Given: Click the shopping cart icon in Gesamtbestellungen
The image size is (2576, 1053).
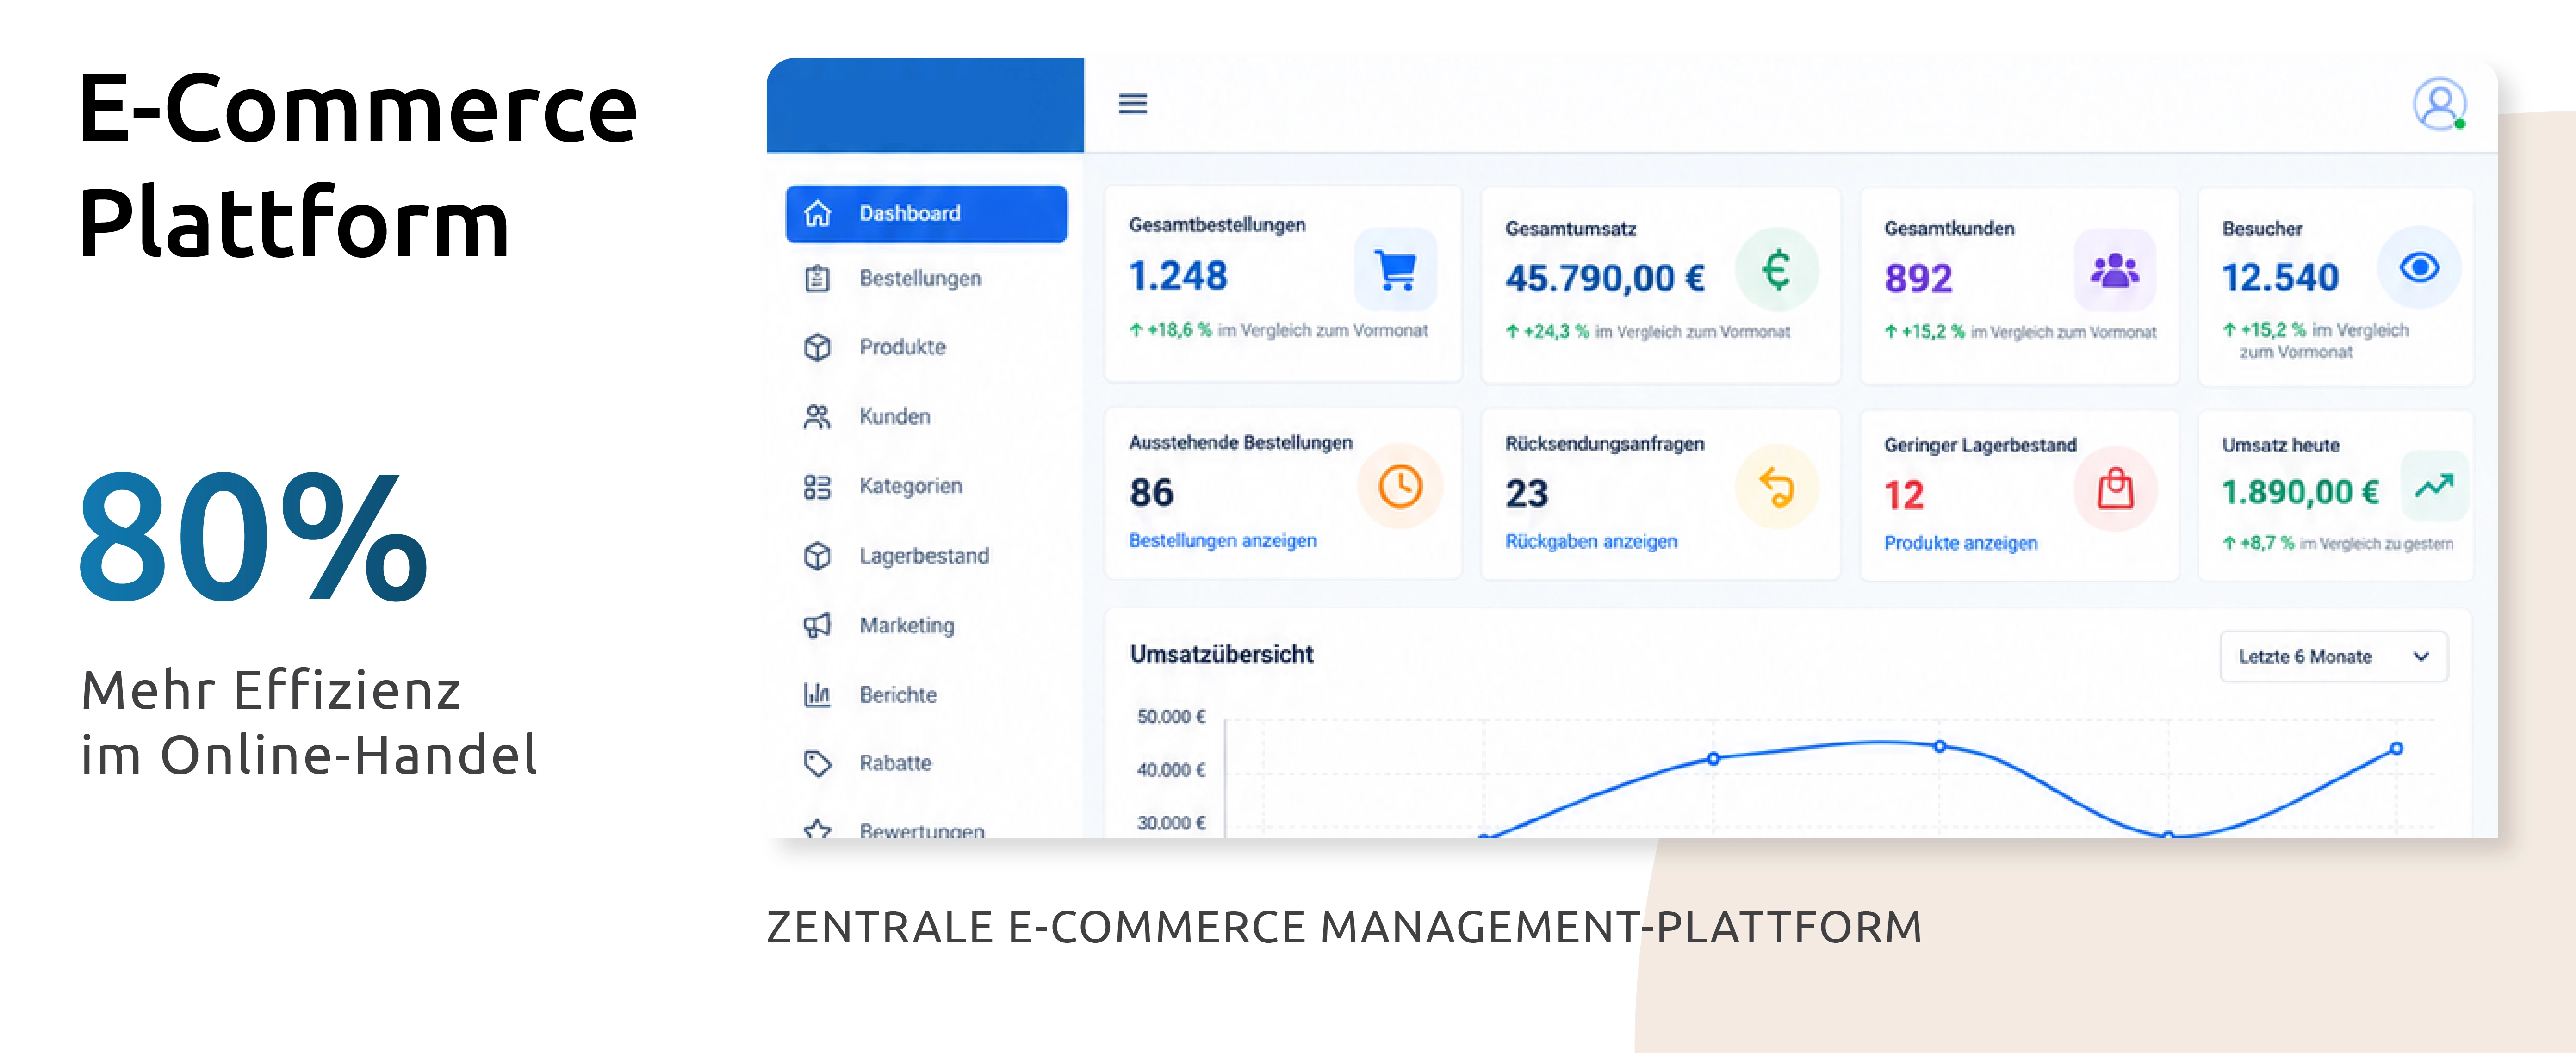Looking at the screenshot, I should pyautogui.click(x=1396, y=269).
